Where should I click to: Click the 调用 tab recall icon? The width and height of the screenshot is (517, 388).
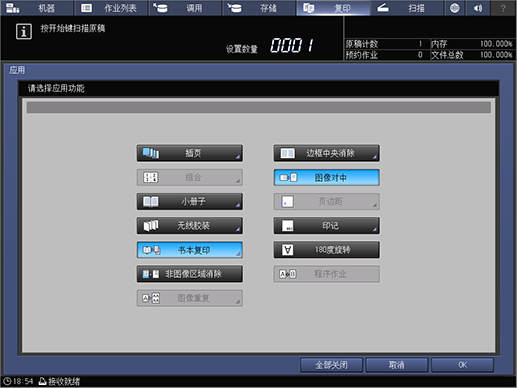(160, 8)
